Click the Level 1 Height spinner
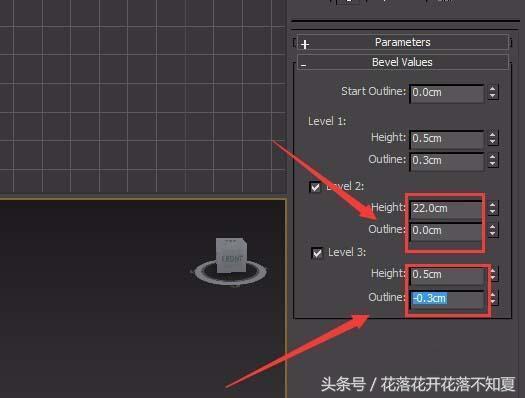Viewport: 525px width, 398px height. [x=493, y=138]
